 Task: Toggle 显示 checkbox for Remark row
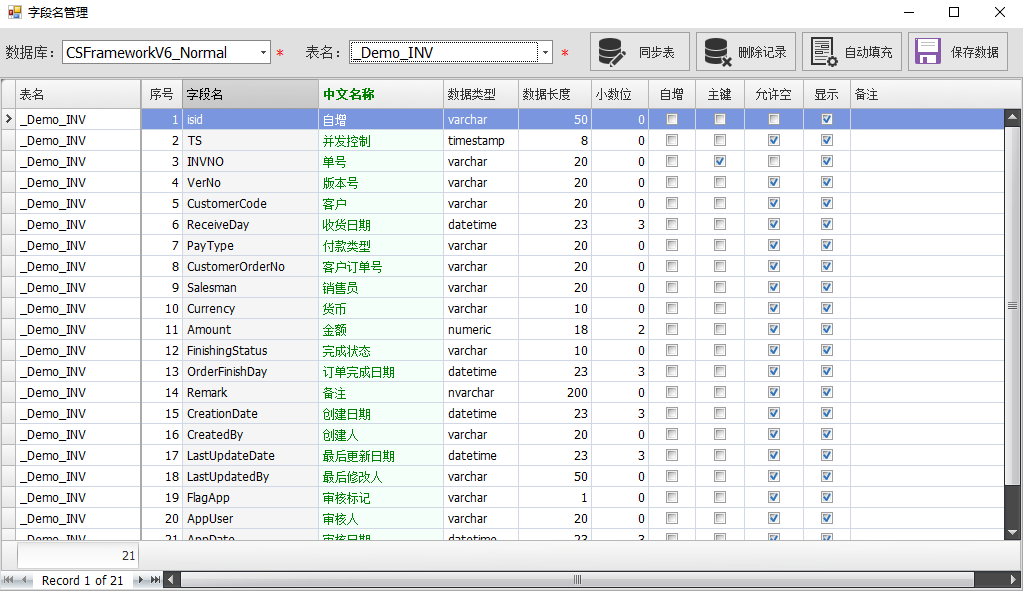tap(826, 392)
